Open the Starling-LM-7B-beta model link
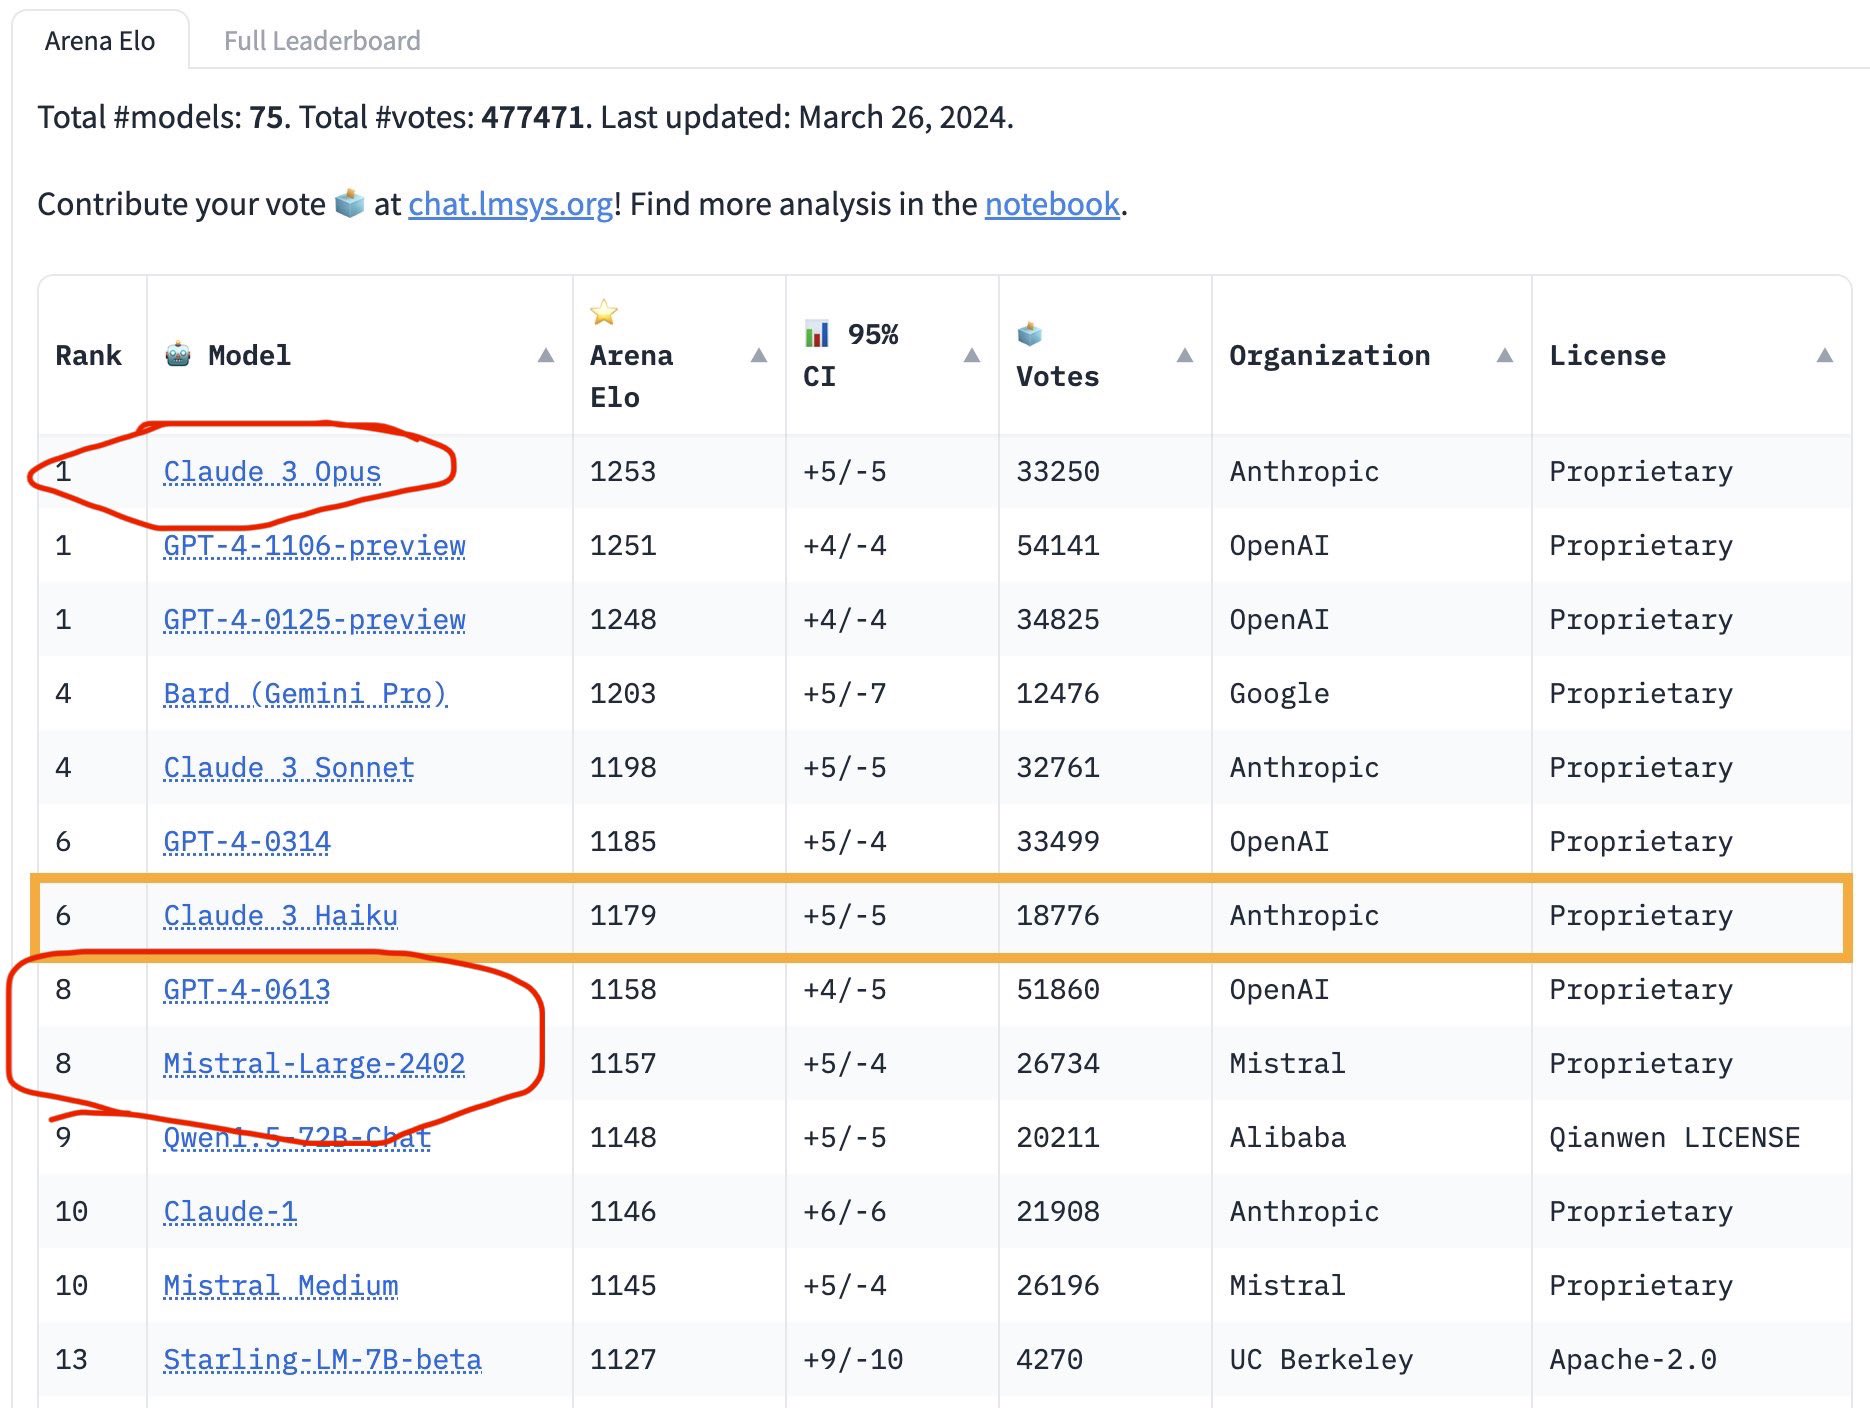This screenshot has height=1408, width=1870. point(322,1360)
